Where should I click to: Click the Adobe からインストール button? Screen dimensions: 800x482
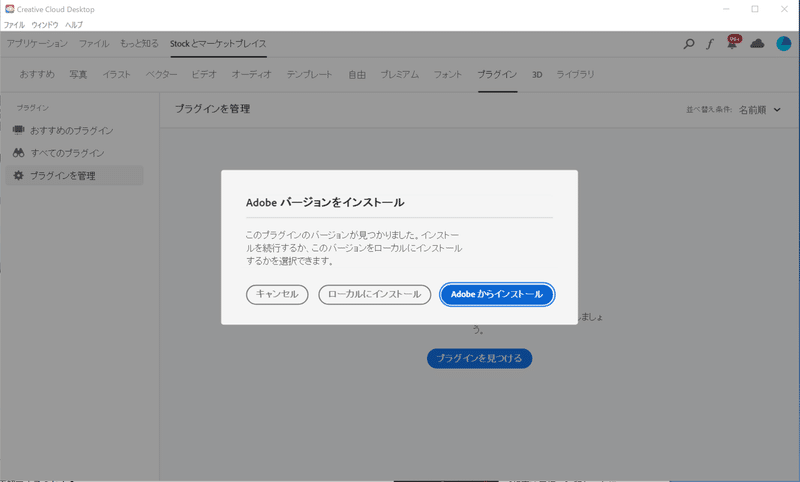point(497,294)
